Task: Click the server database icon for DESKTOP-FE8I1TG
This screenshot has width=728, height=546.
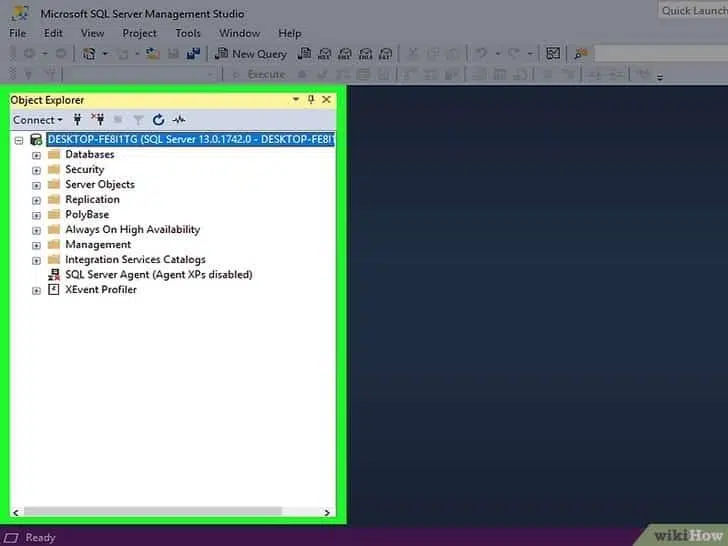Action: [x=36, y=140]
